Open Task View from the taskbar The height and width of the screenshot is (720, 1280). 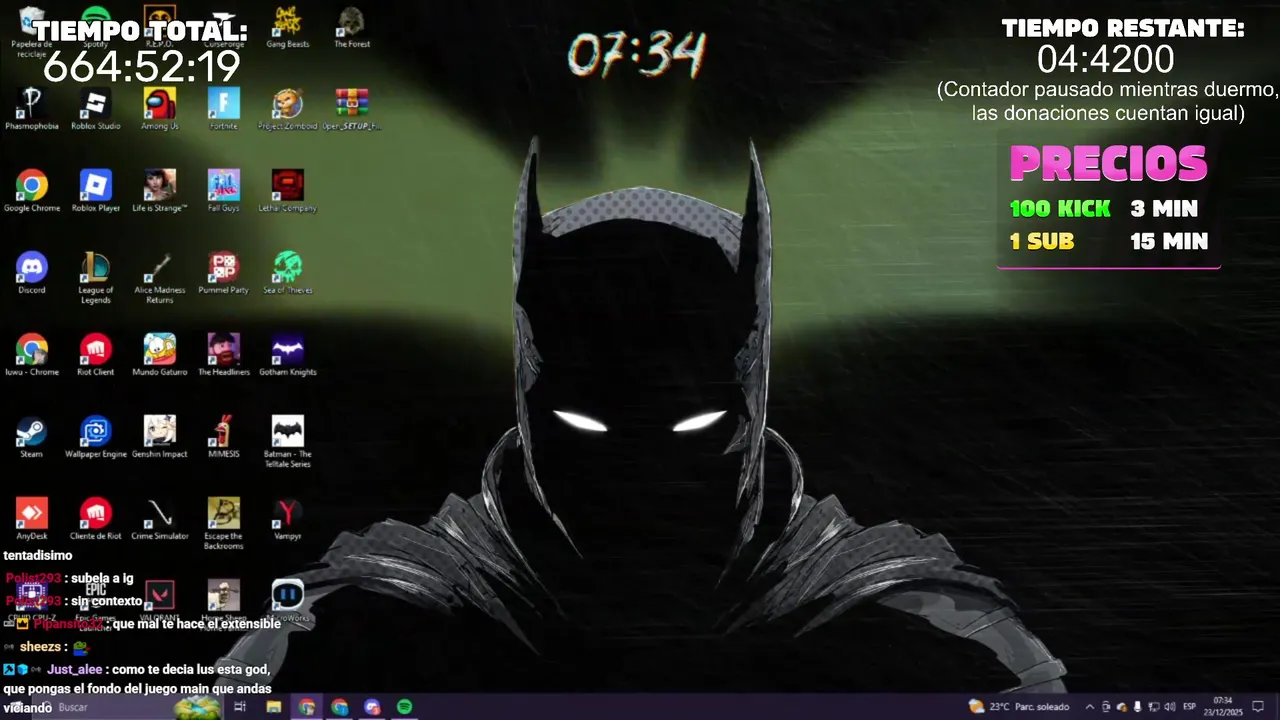(x=240, y=707)
